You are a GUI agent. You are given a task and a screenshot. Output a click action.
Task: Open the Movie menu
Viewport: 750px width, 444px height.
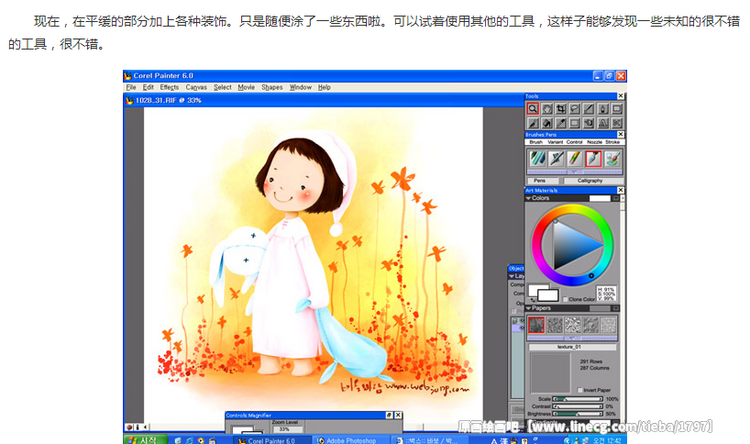click(x=246, y=87)
